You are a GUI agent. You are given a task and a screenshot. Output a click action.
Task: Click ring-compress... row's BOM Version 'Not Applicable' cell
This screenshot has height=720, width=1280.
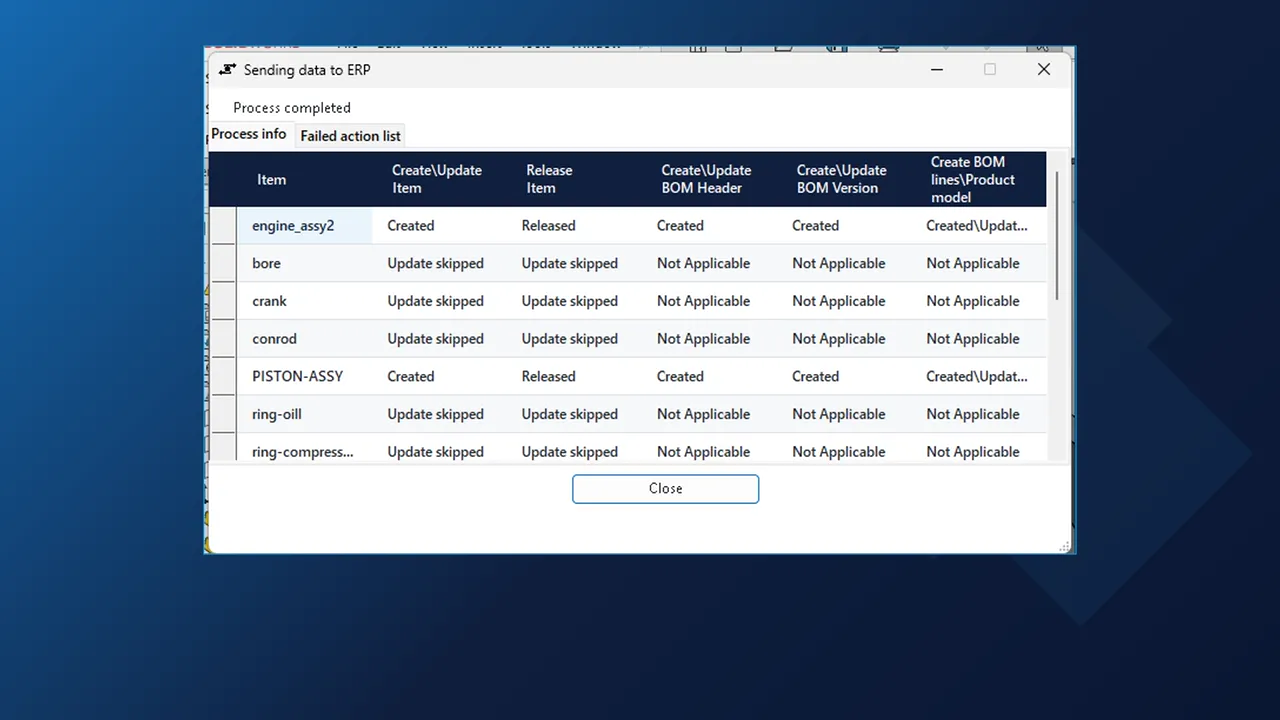[x=844, y=448]
